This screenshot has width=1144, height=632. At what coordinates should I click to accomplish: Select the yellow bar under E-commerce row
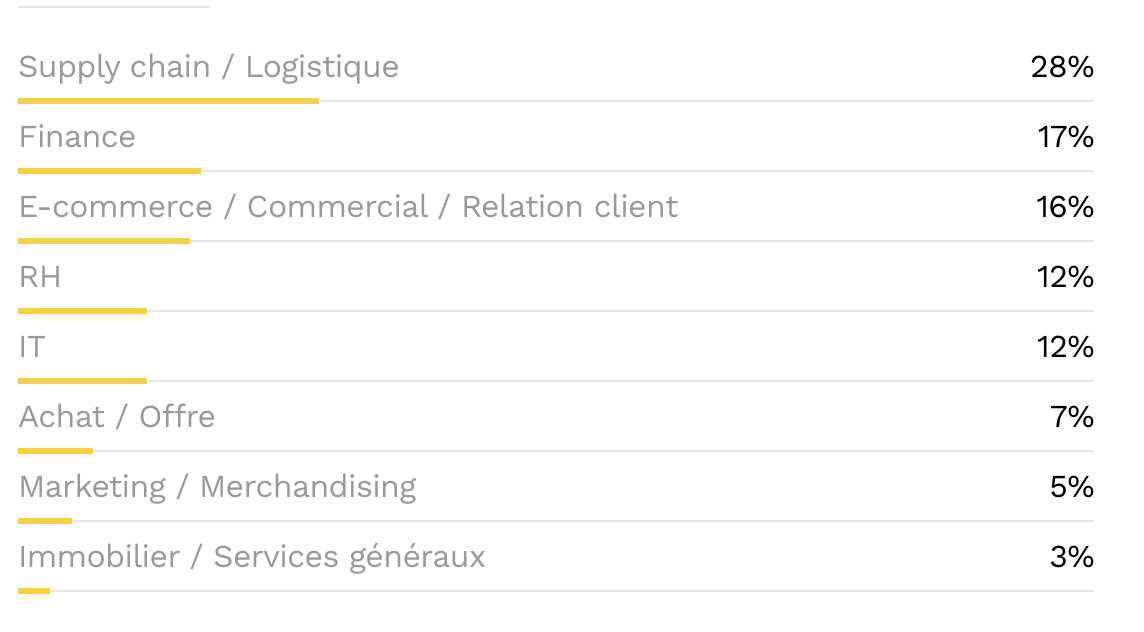coord(104,241)
